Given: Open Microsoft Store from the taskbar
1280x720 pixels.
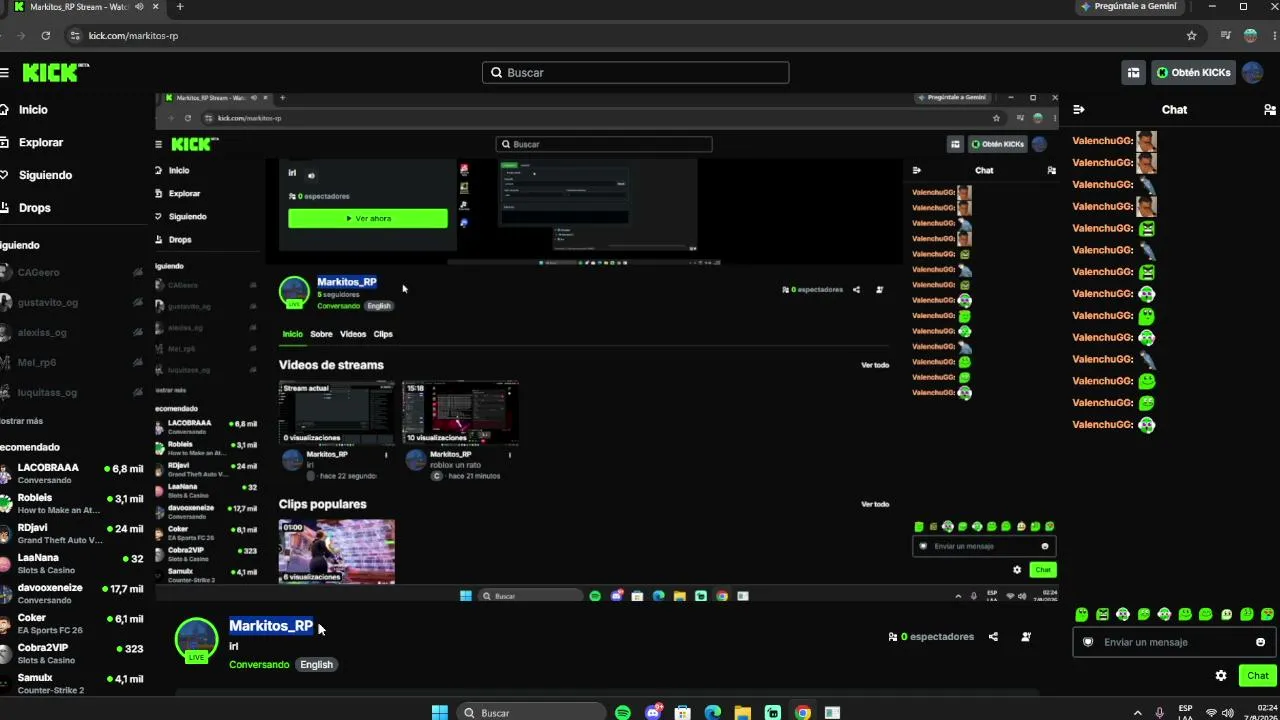Looking at the screenshot, I should click(x=683, y=713).
